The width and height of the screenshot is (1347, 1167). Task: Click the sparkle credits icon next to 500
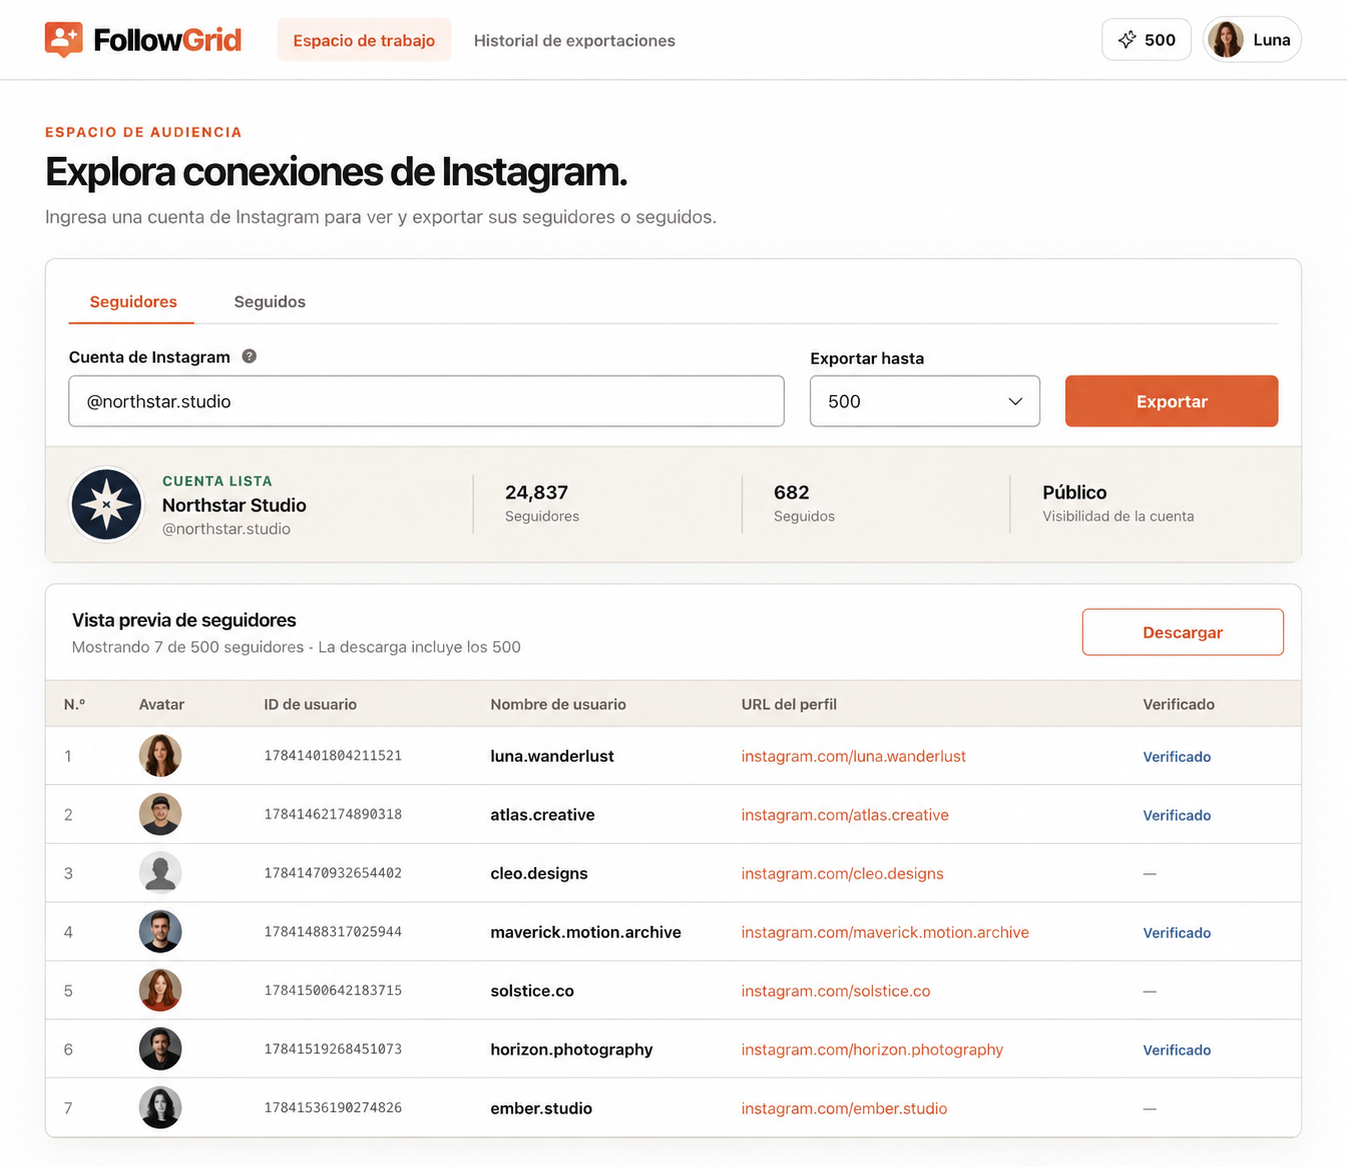1127,40
